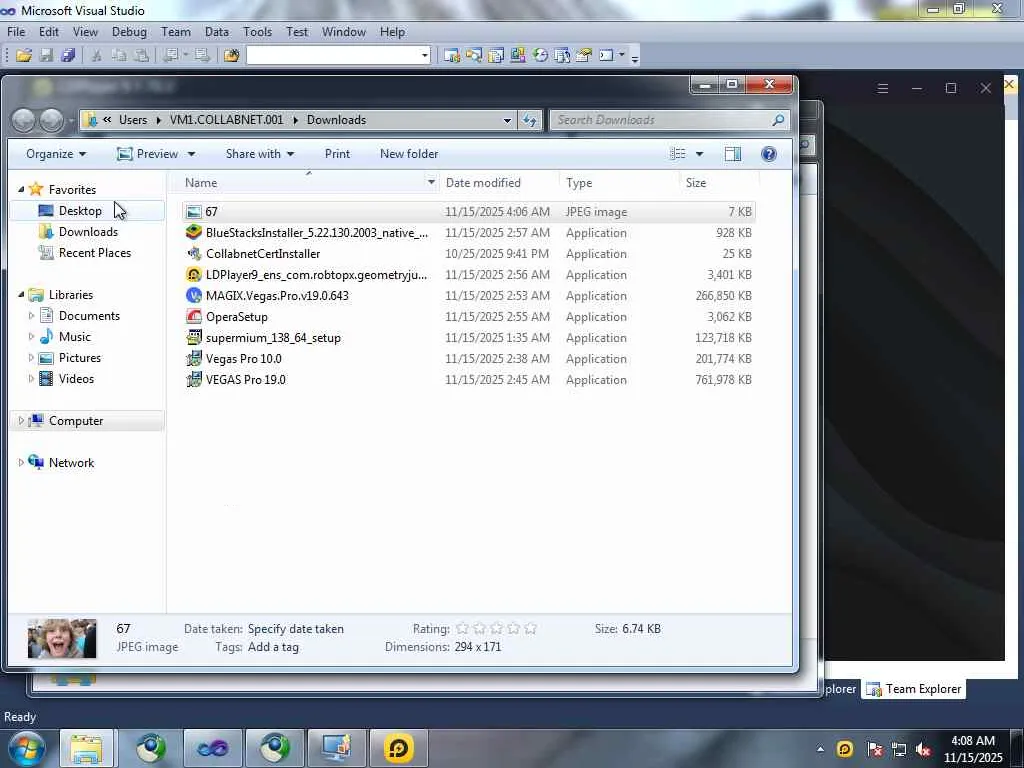Open the Name column filter dropdown arrow
Viewport: 1024px width, 768px height.
coord(431,183)
